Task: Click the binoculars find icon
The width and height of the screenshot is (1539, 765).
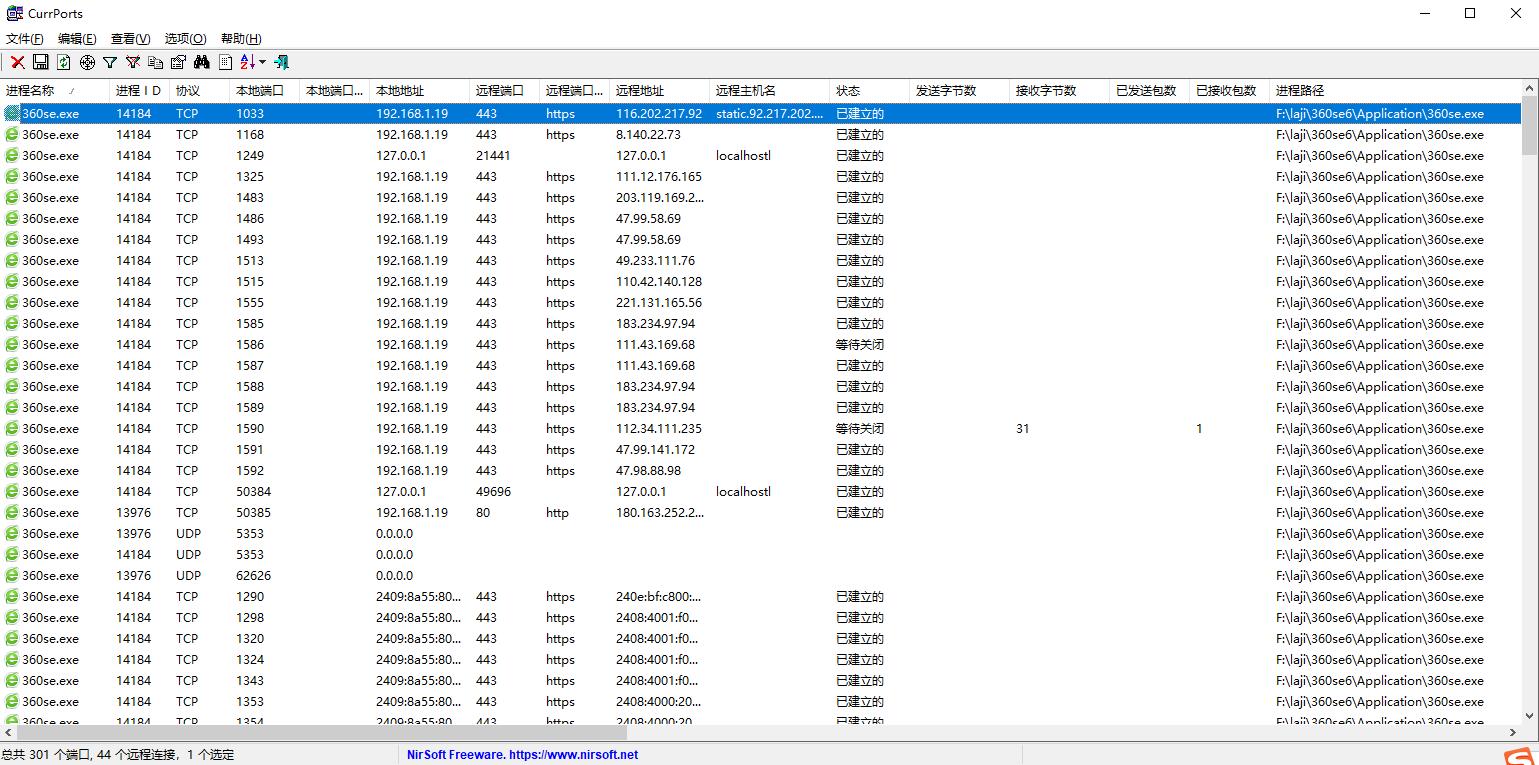Action: (x=201, y=62)
